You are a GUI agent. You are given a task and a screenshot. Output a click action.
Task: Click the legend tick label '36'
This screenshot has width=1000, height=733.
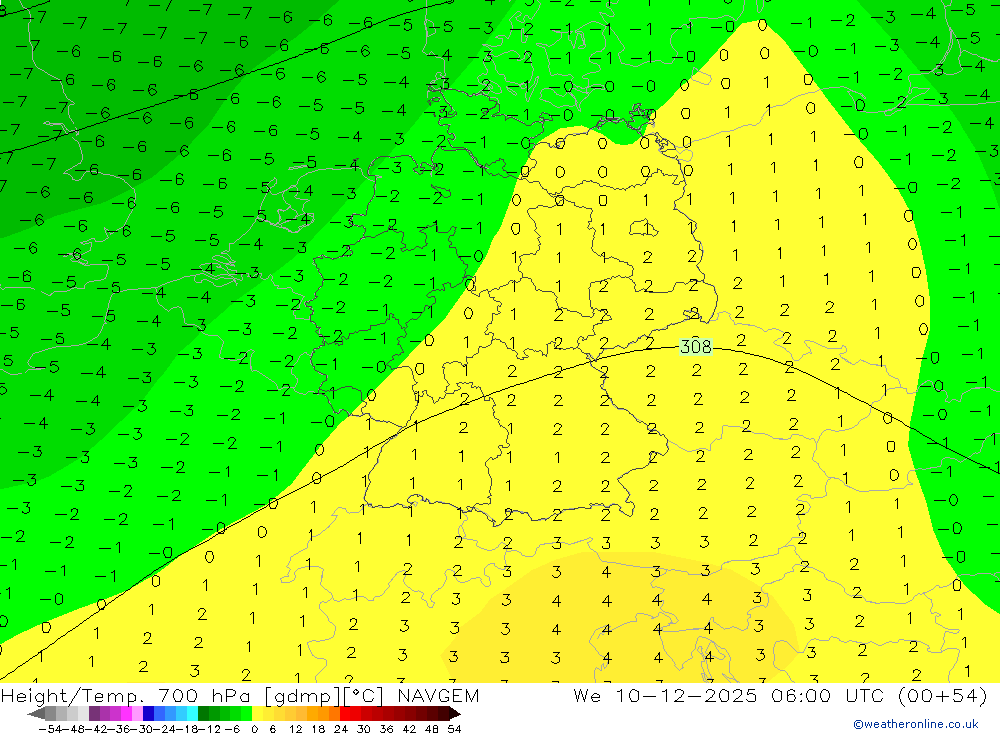click(x=386, y=729)
